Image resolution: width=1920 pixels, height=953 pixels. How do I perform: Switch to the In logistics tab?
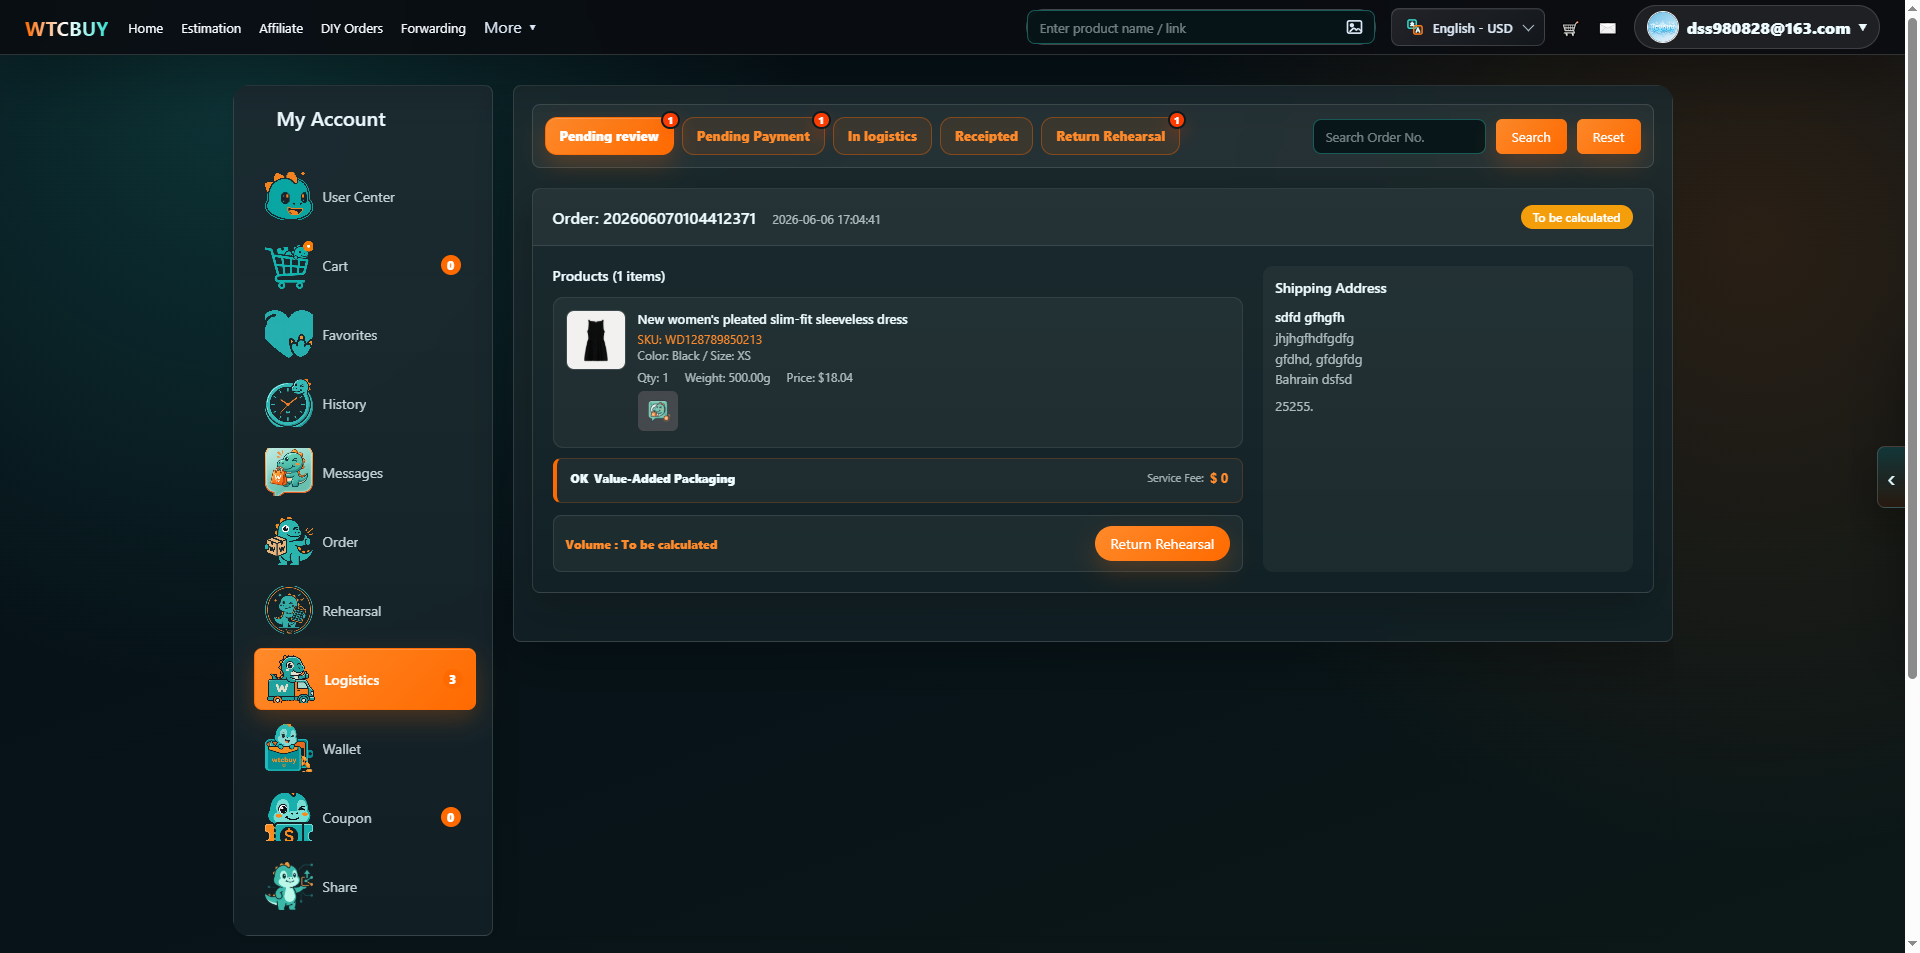coord(882,137)
